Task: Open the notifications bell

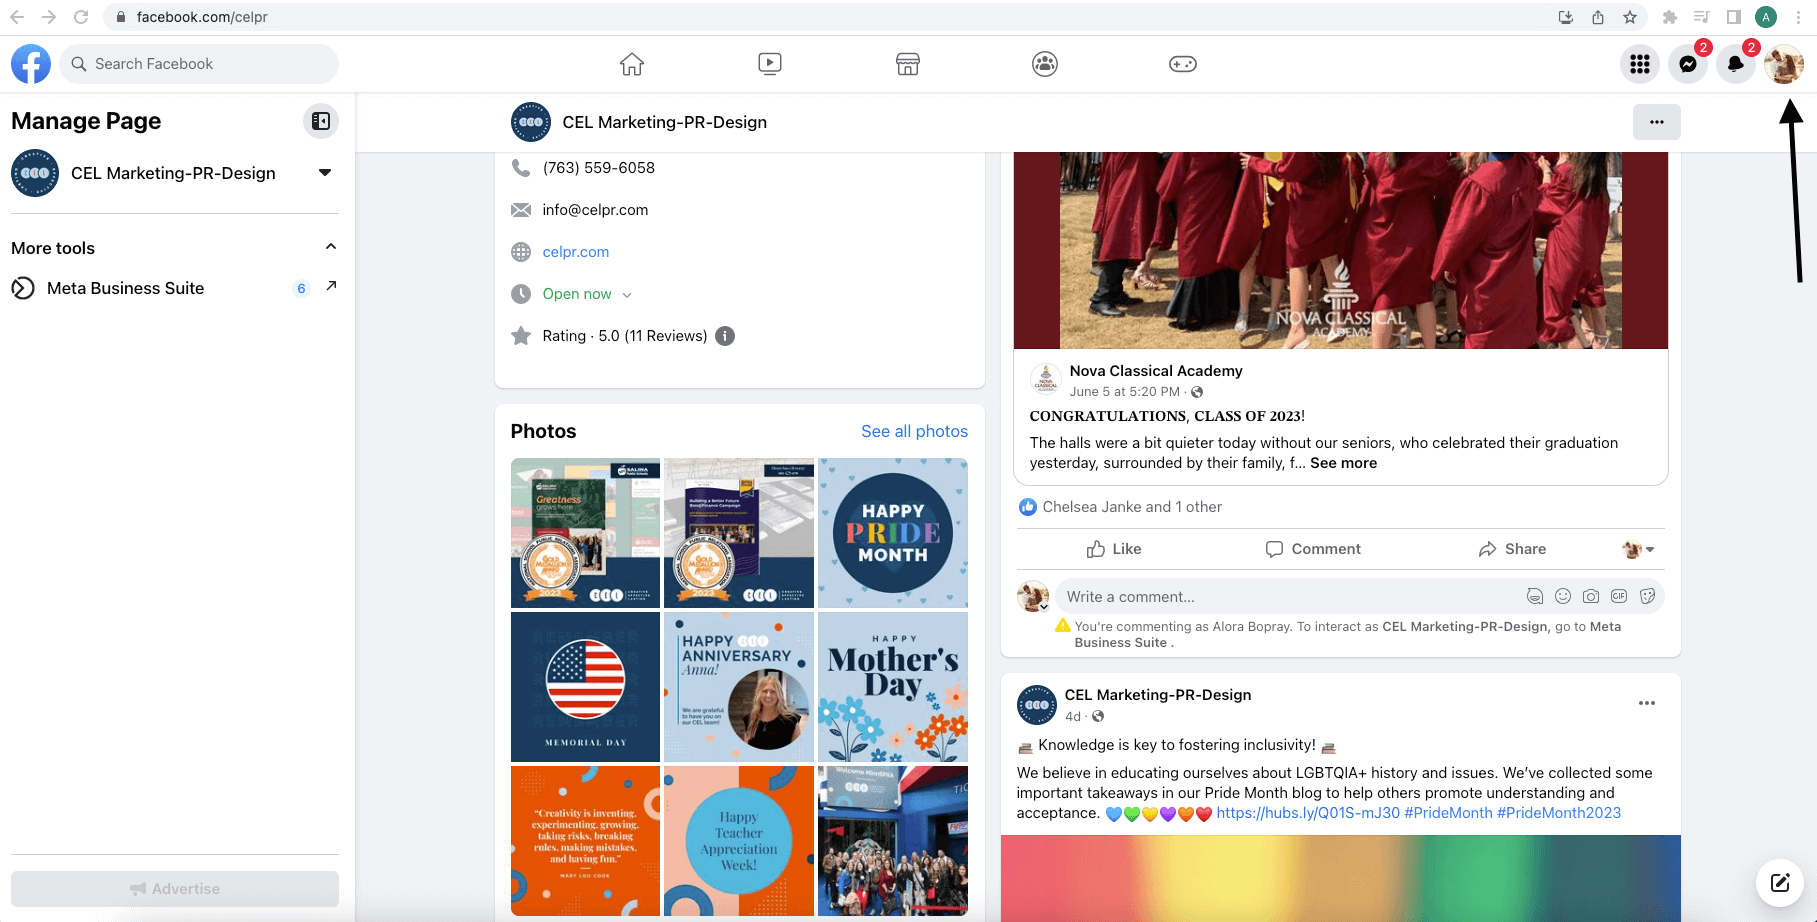Action: point(1736,64)
